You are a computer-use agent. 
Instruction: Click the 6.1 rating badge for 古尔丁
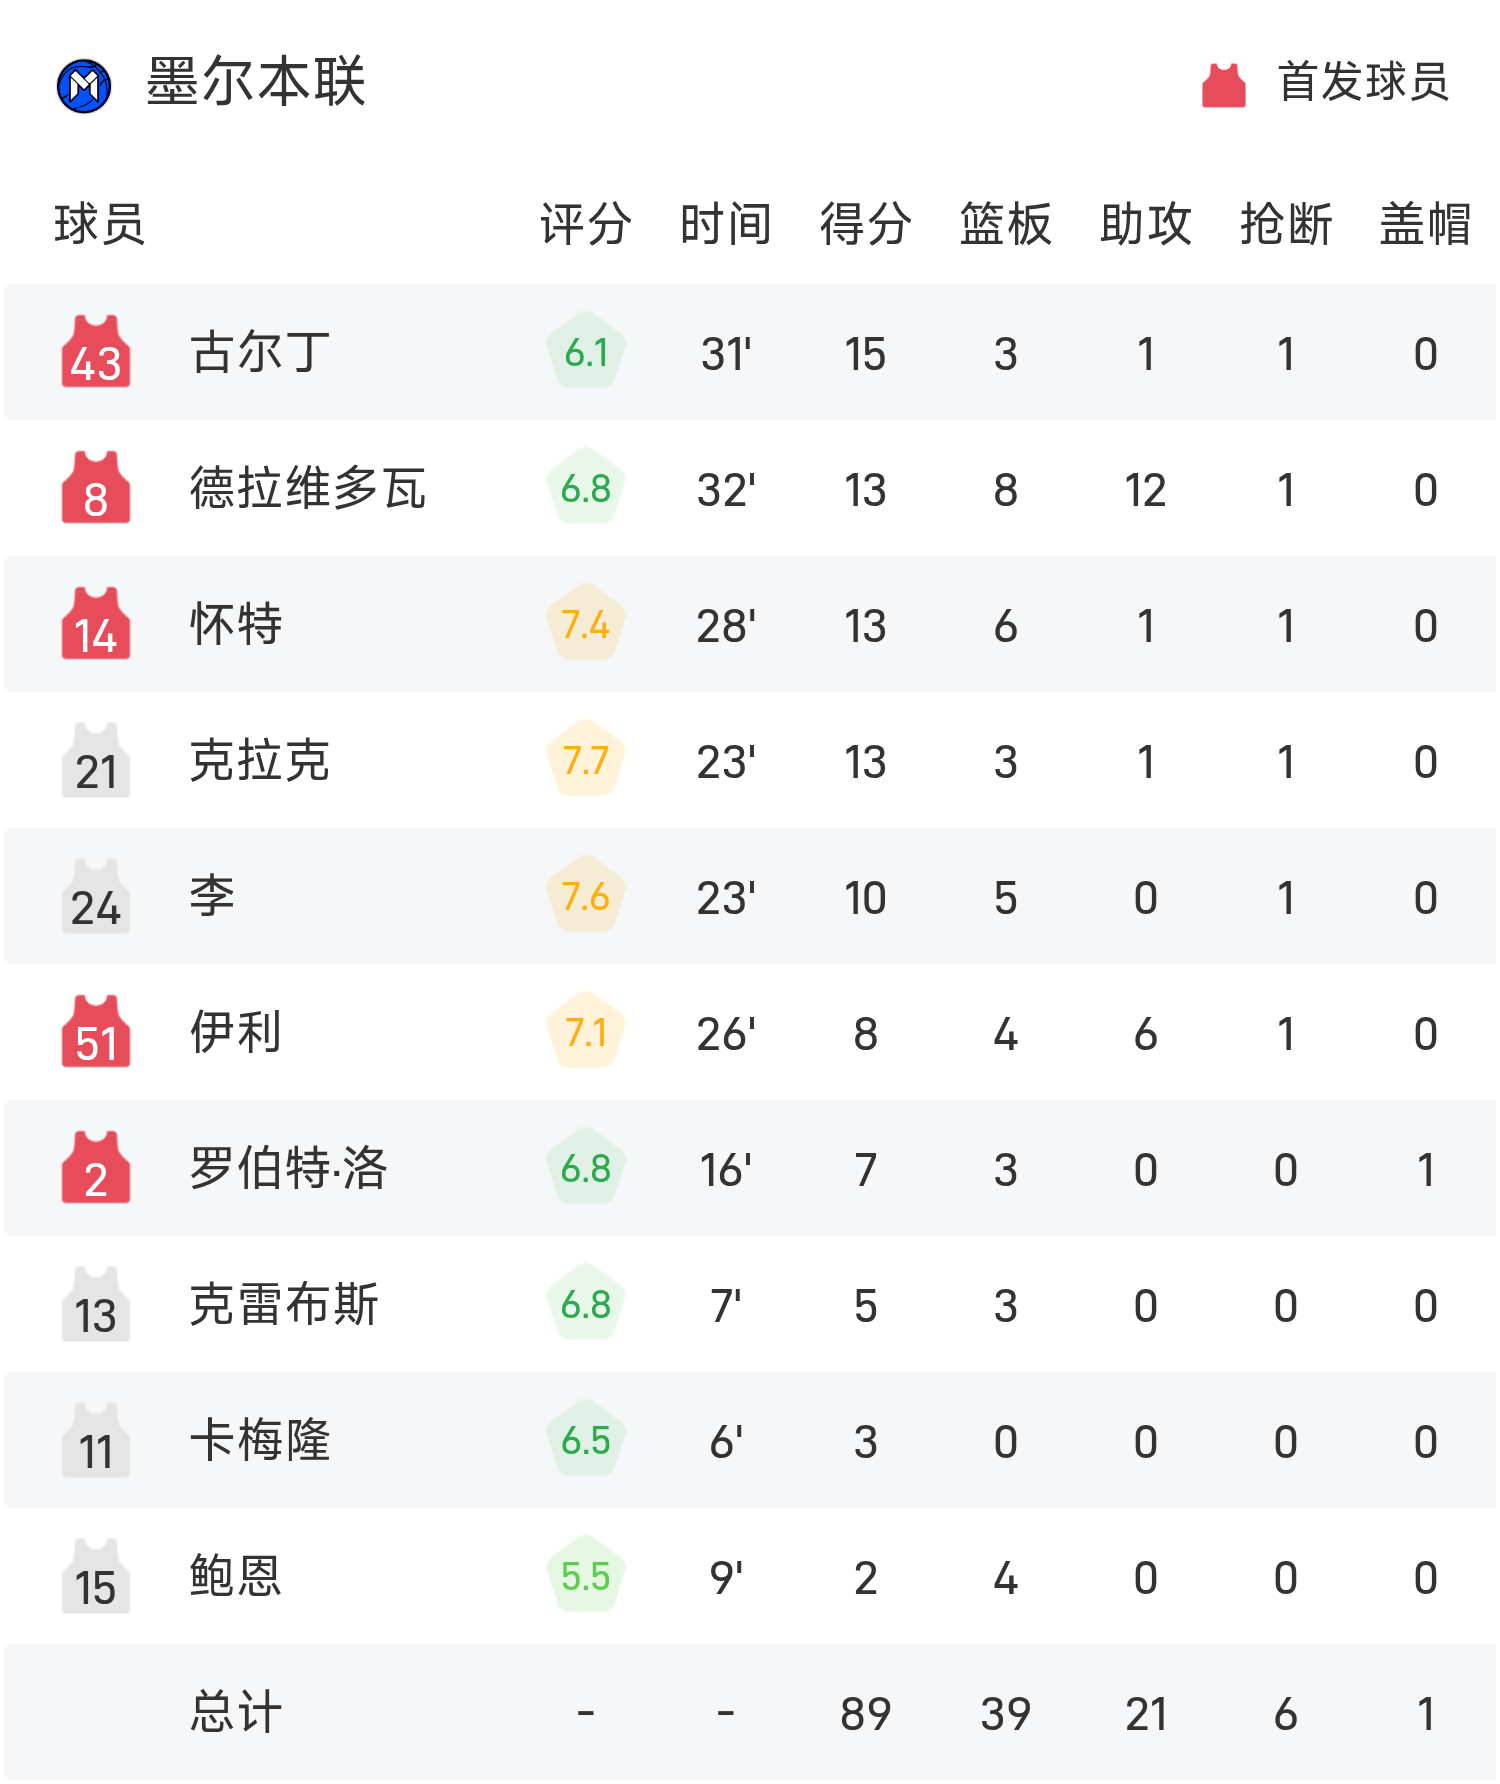coord(586,352)
